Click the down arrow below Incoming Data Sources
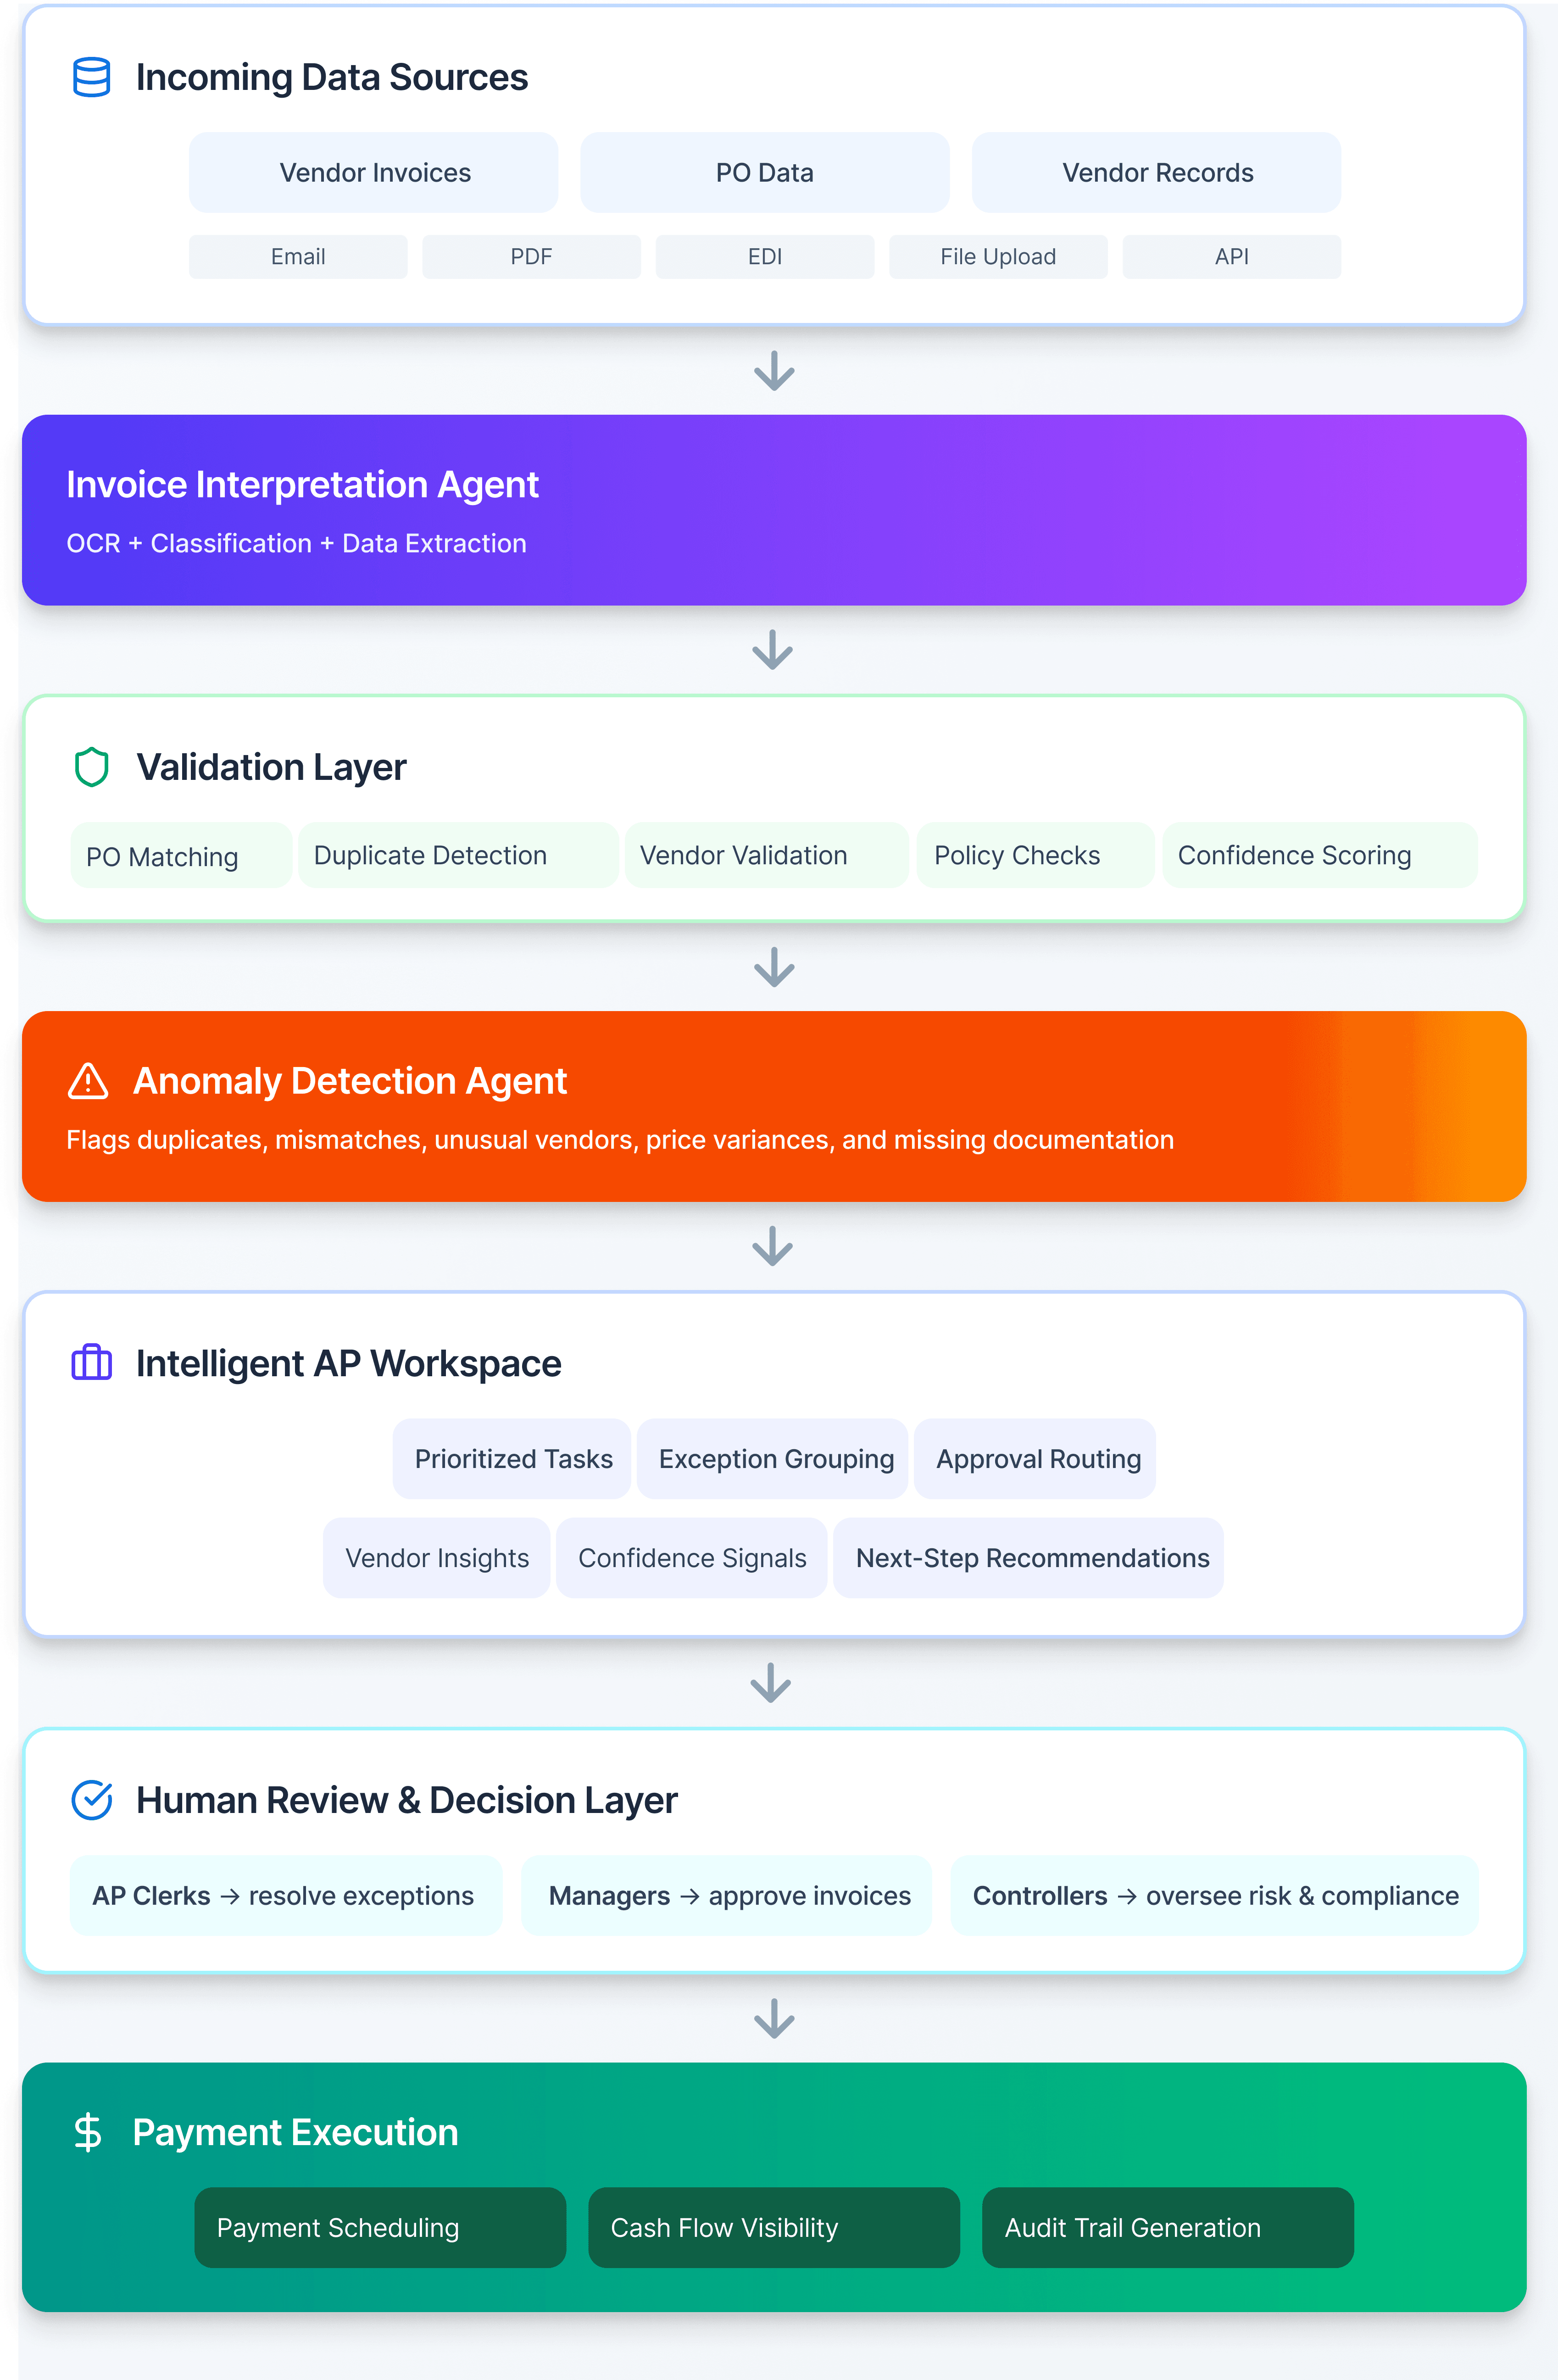The height and width of the screenshot is (2380, 1558). tap(773, 371)
